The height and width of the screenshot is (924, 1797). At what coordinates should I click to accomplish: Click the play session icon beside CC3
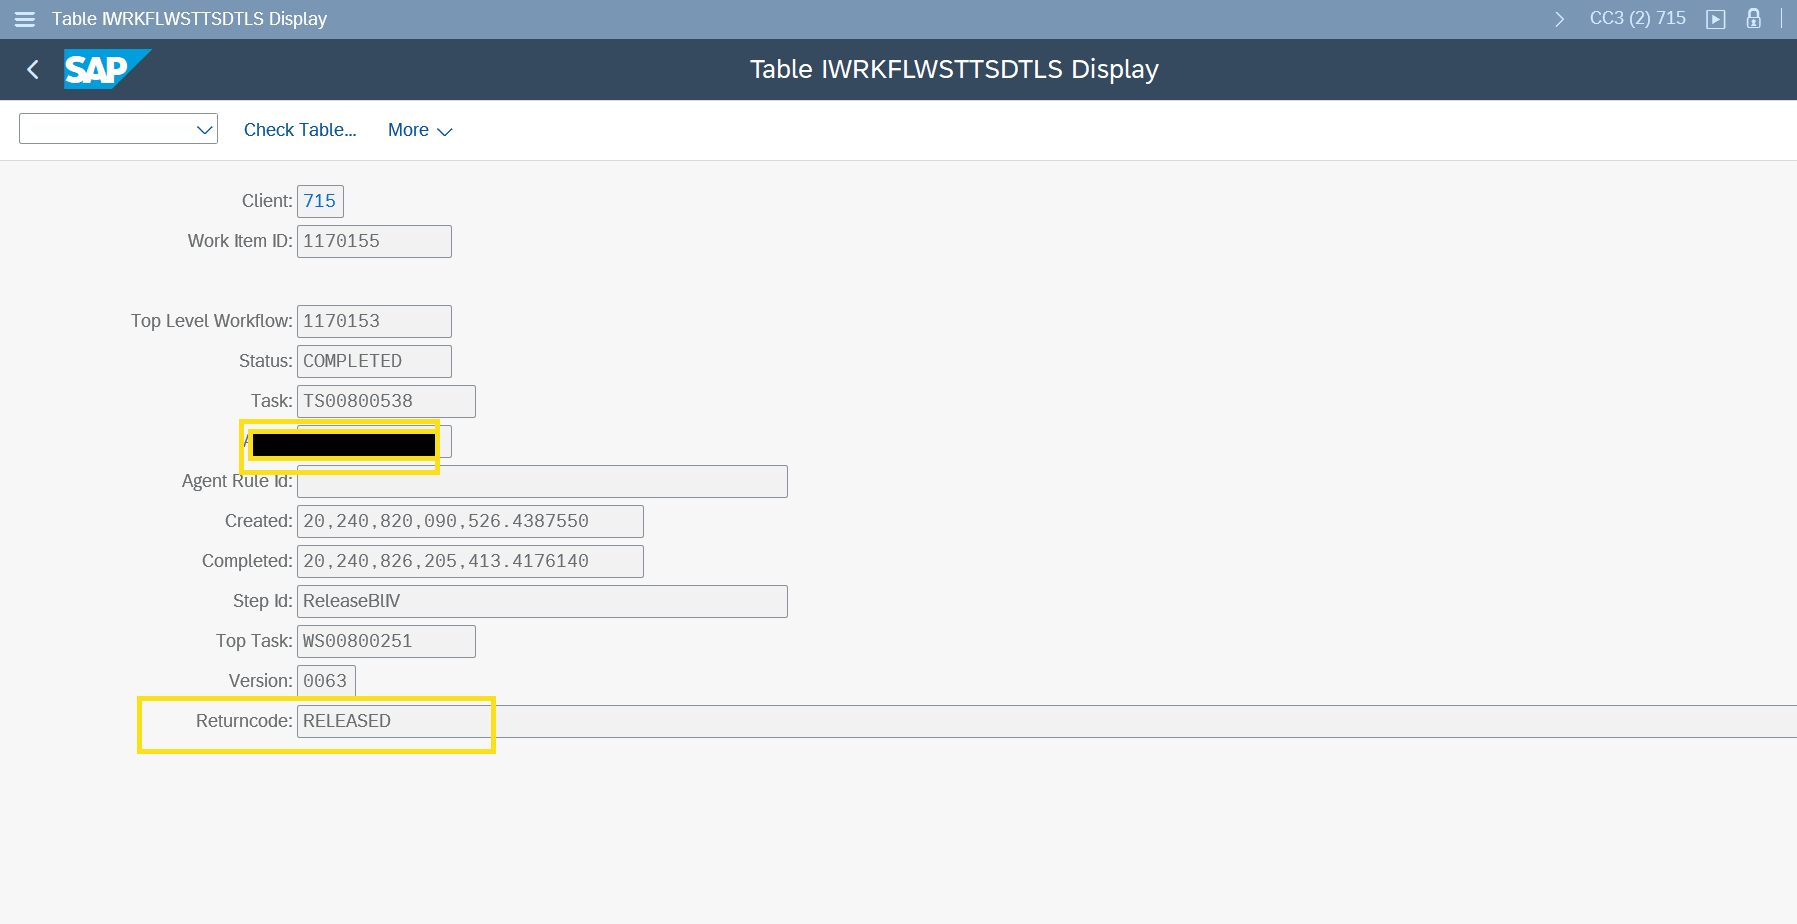pyautogui.click(x=1716, y=19)
